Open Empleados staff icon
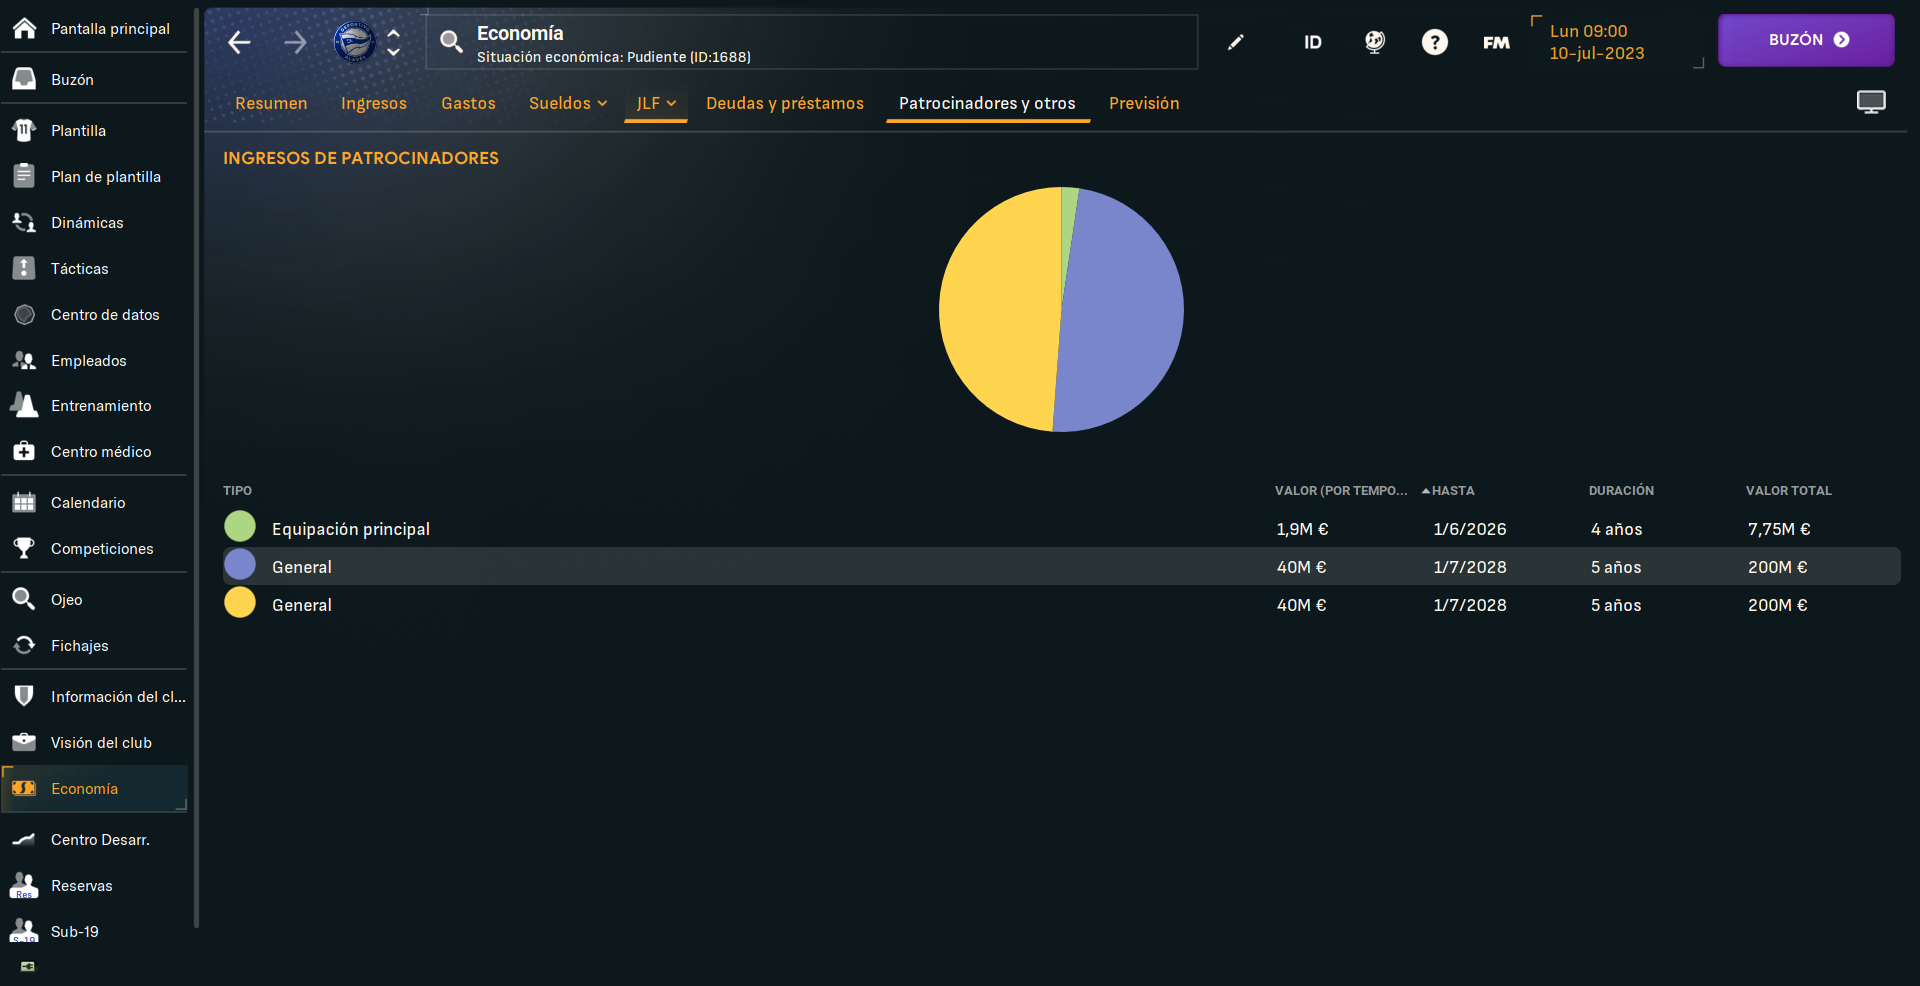1920x986 pixels. [24, 360]
